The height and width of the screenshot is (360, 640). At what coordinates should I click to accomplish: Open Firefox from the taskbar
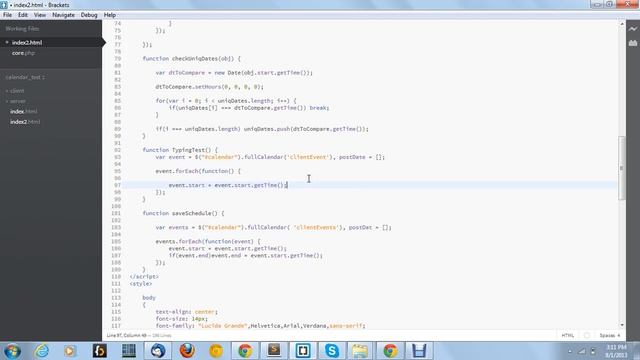(x=187, y=351)
